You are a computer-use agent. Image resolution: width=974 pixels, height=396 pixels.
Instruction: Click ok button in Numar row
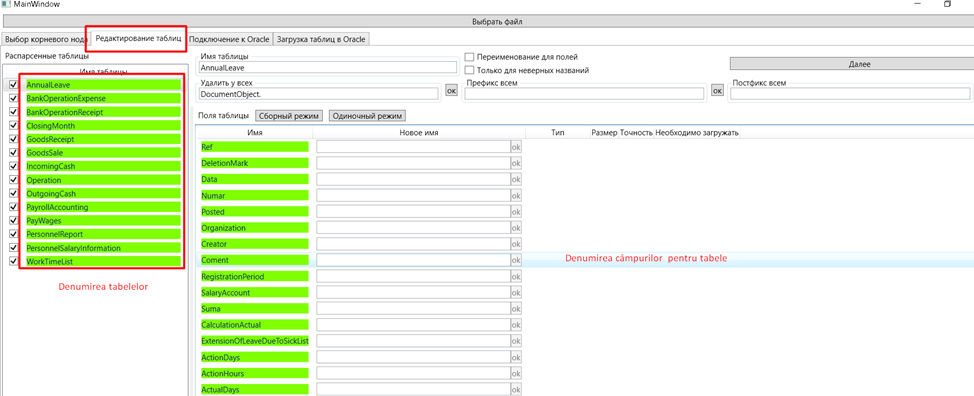516,196
